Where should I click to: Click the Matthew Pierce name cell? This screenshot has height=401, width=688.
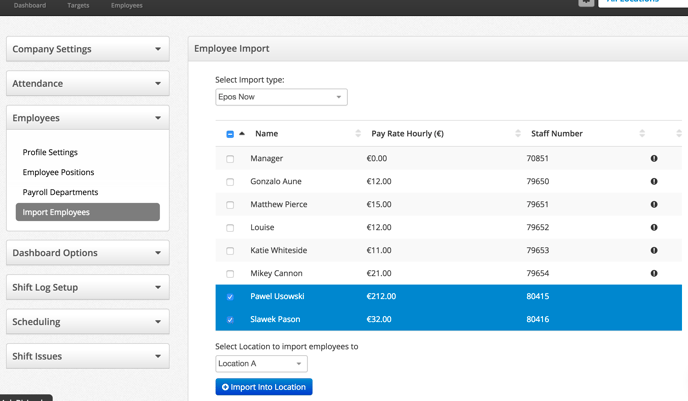pos(279,204)
